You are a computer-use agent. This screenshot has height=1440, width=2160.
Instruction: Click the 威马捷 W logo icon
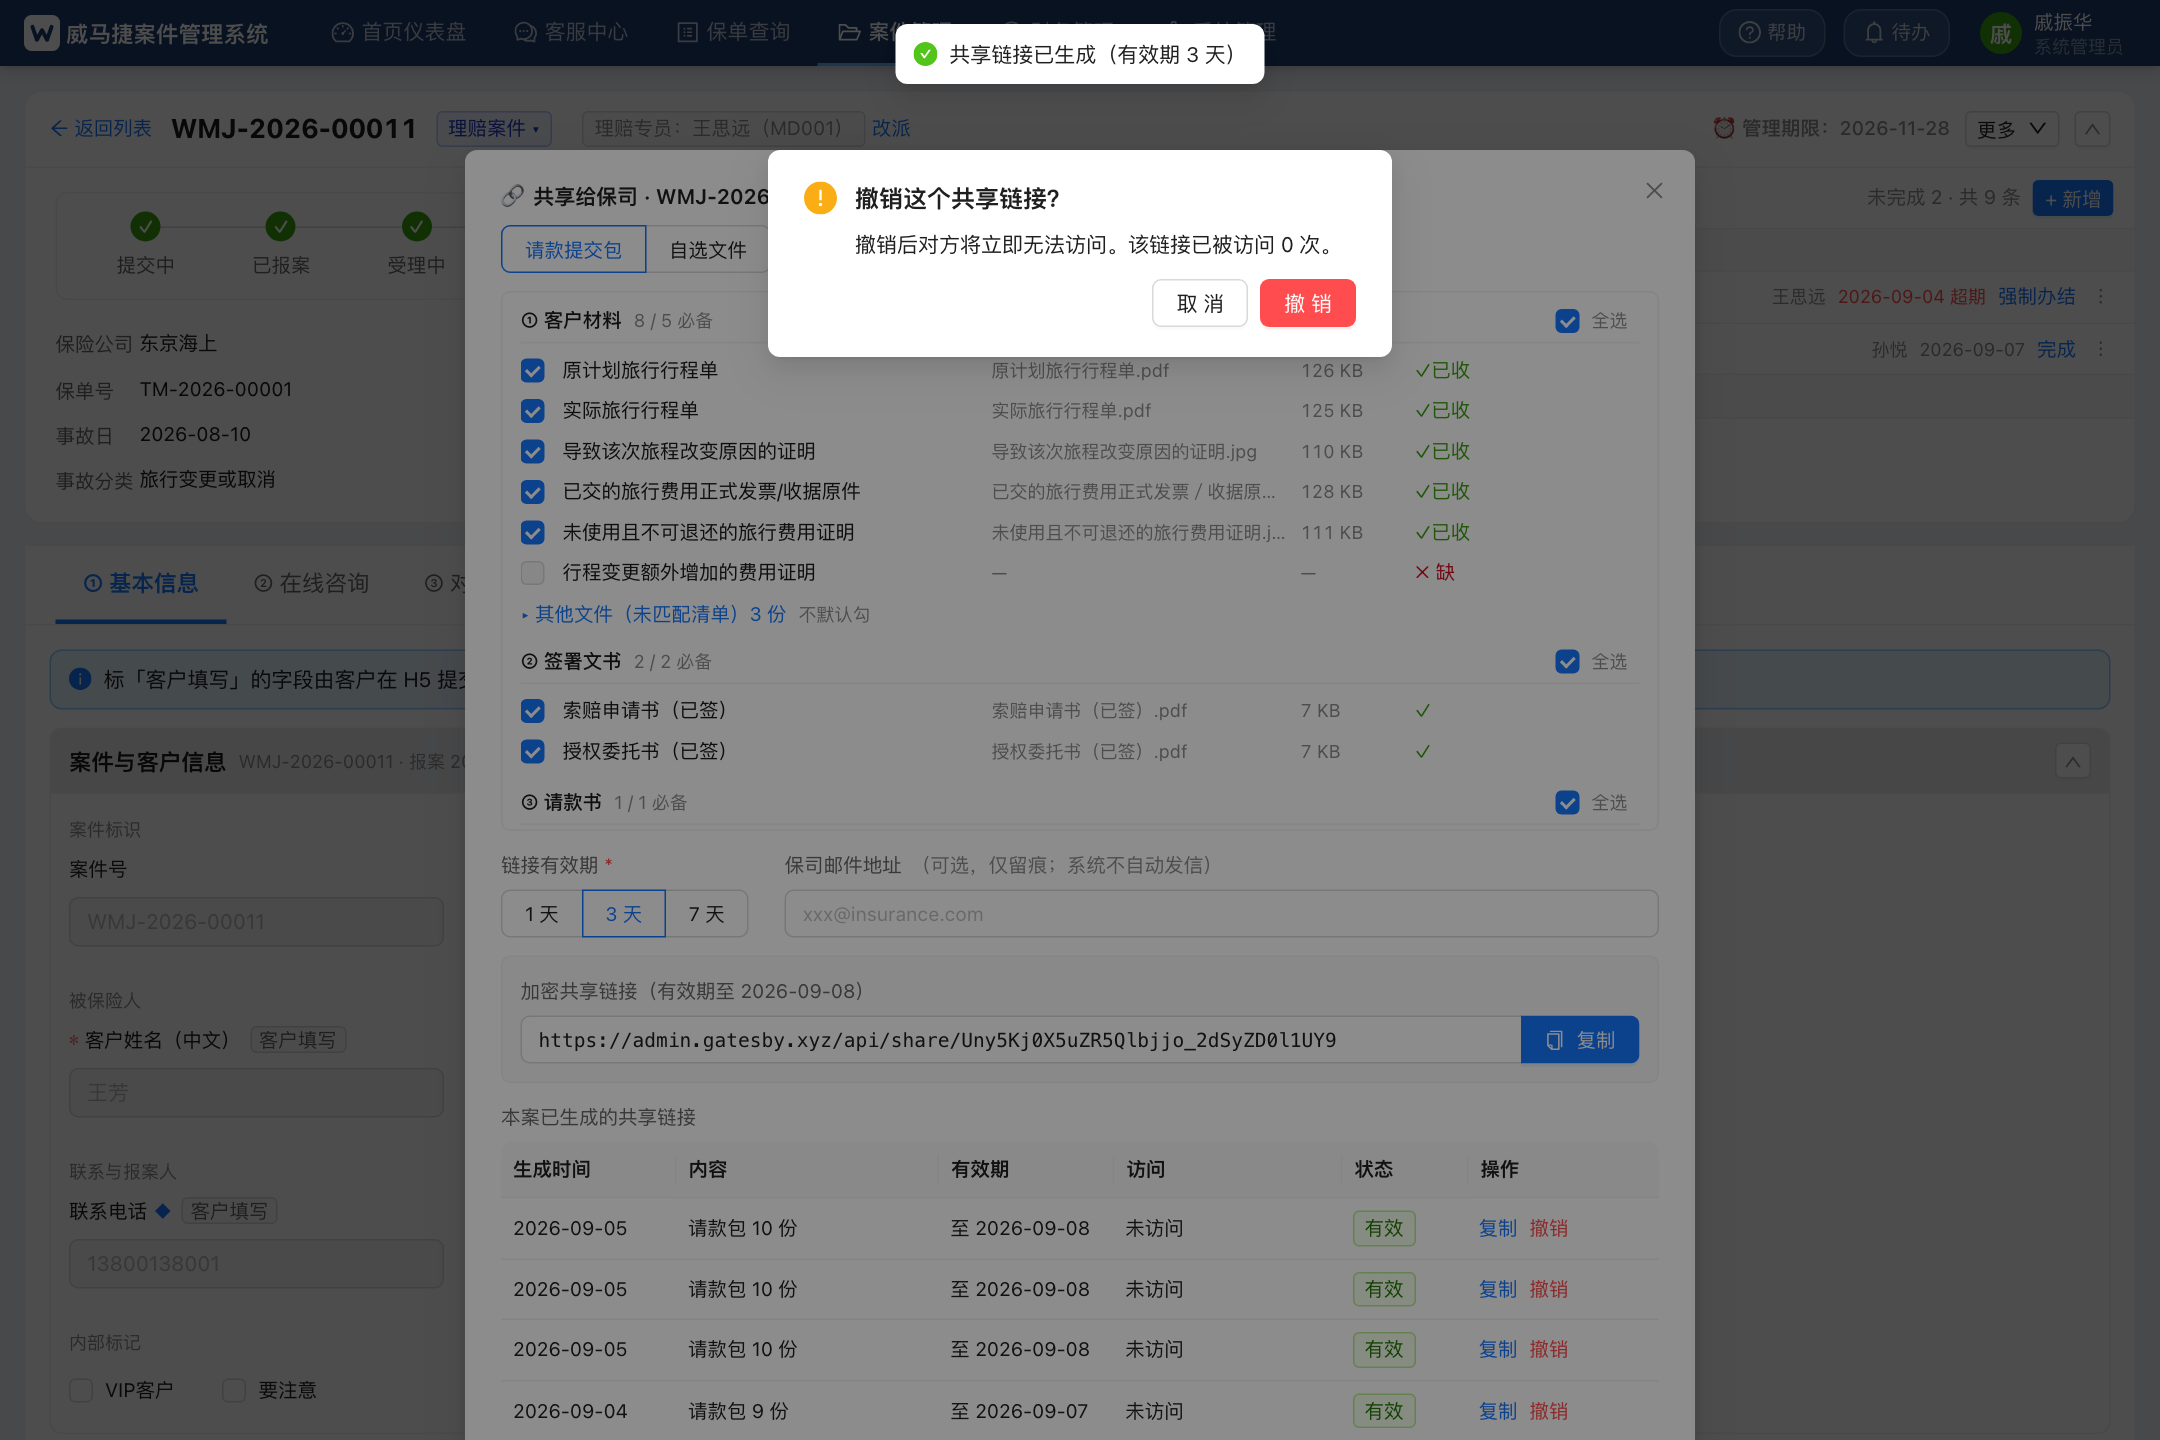[x=41, y=33]
